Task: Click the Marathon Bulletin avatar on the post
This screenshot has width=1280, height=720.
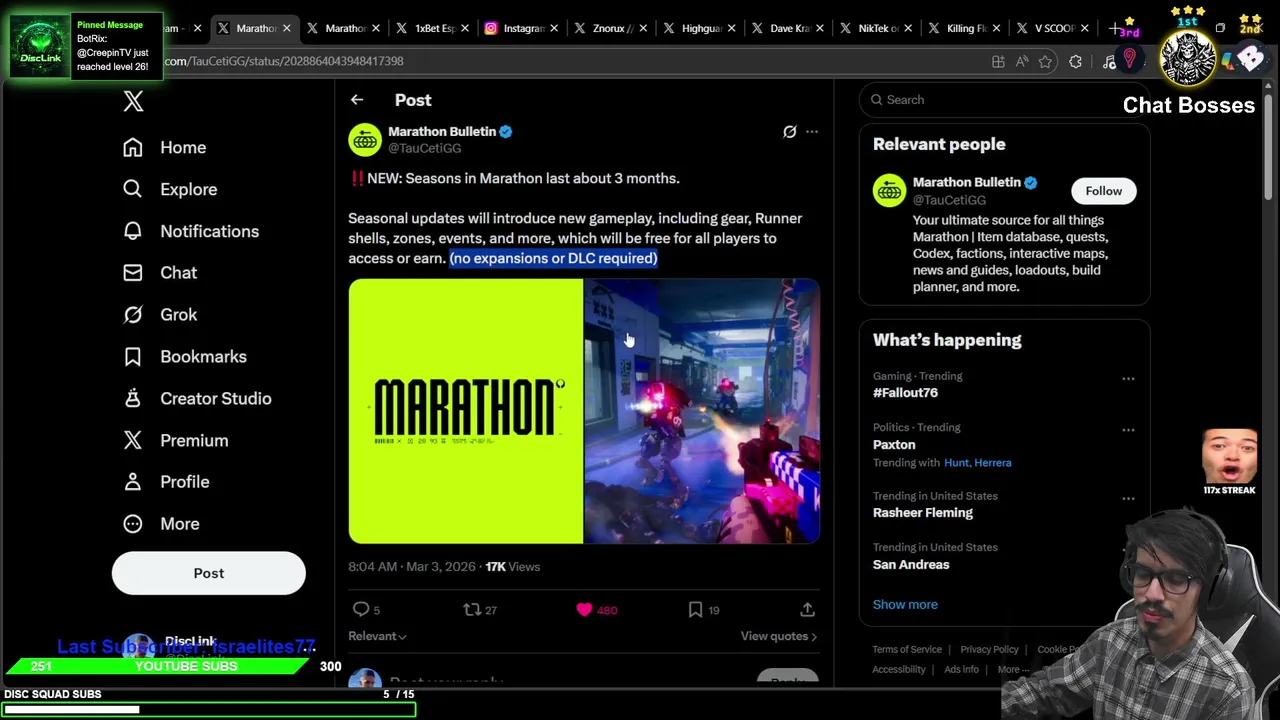Action: (x=365, y=140)
